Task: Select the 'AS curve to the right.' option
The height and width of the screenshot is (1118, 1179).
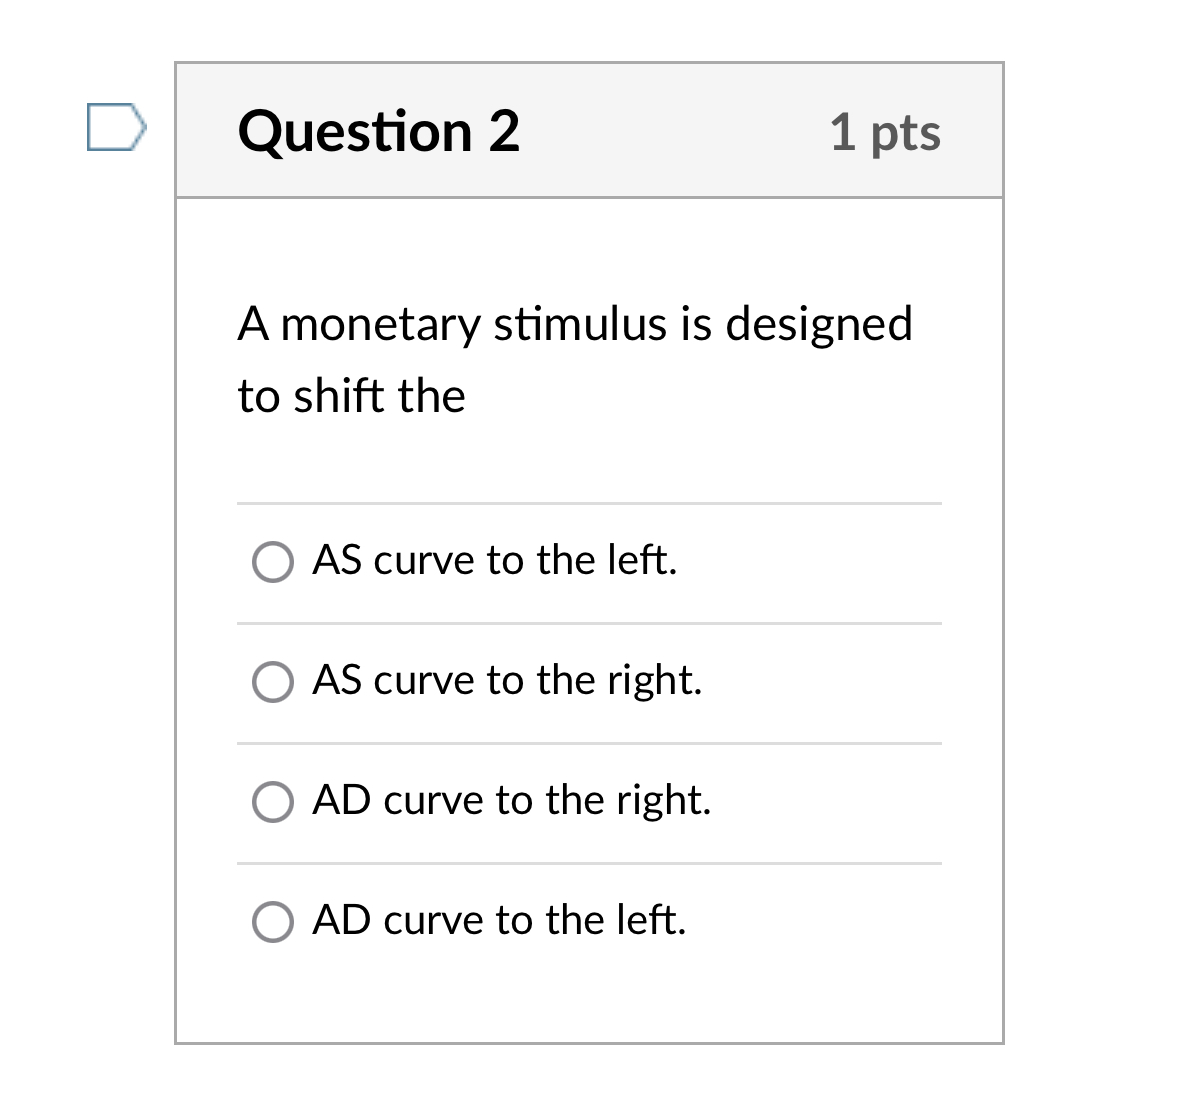Action: pos(272,682)
